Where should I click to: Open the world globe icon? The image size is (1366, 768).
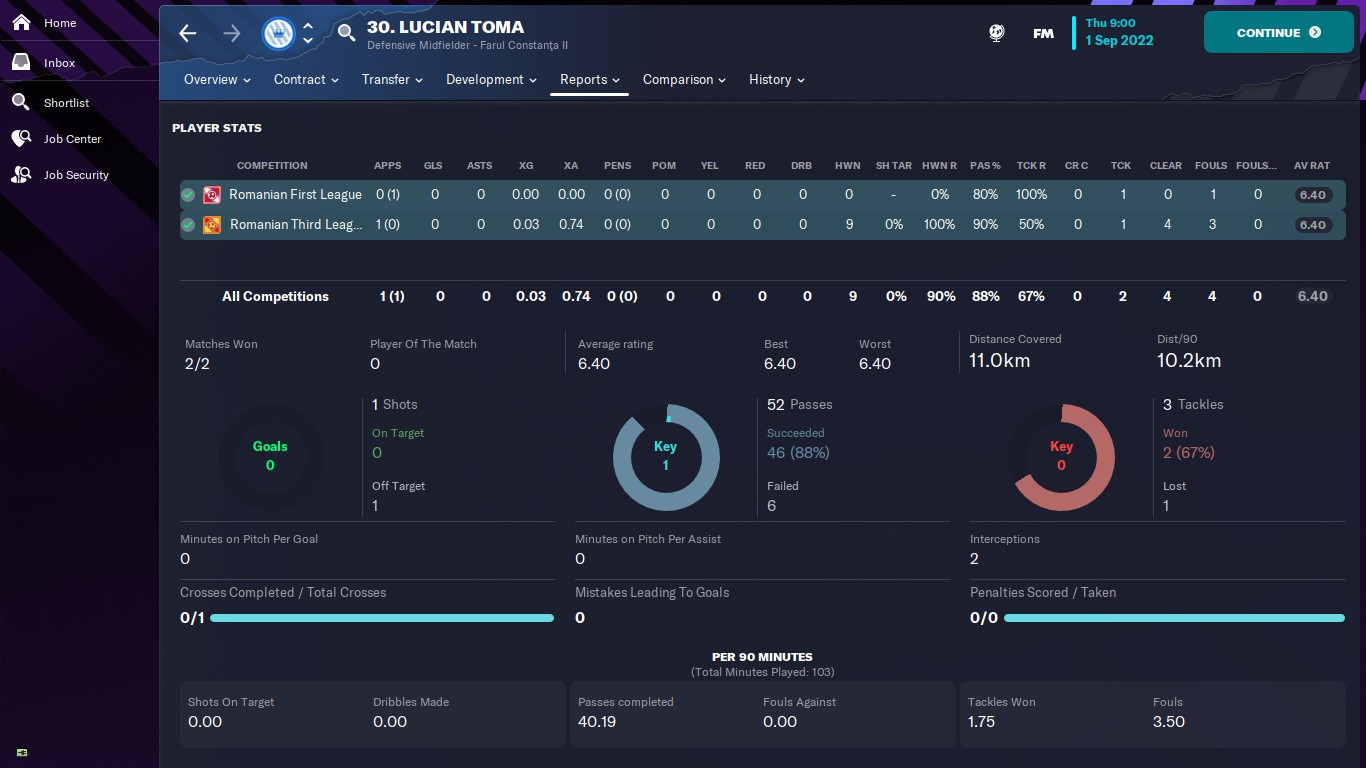997,33
